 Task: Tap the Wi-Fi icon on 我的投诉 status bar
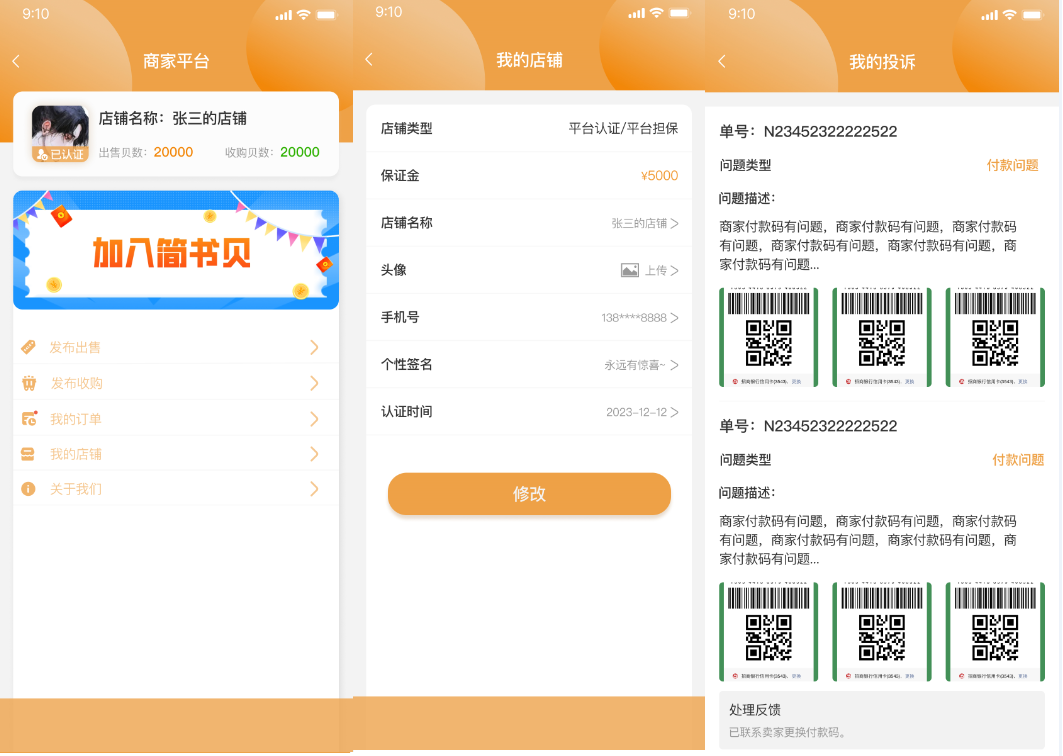1009,15
